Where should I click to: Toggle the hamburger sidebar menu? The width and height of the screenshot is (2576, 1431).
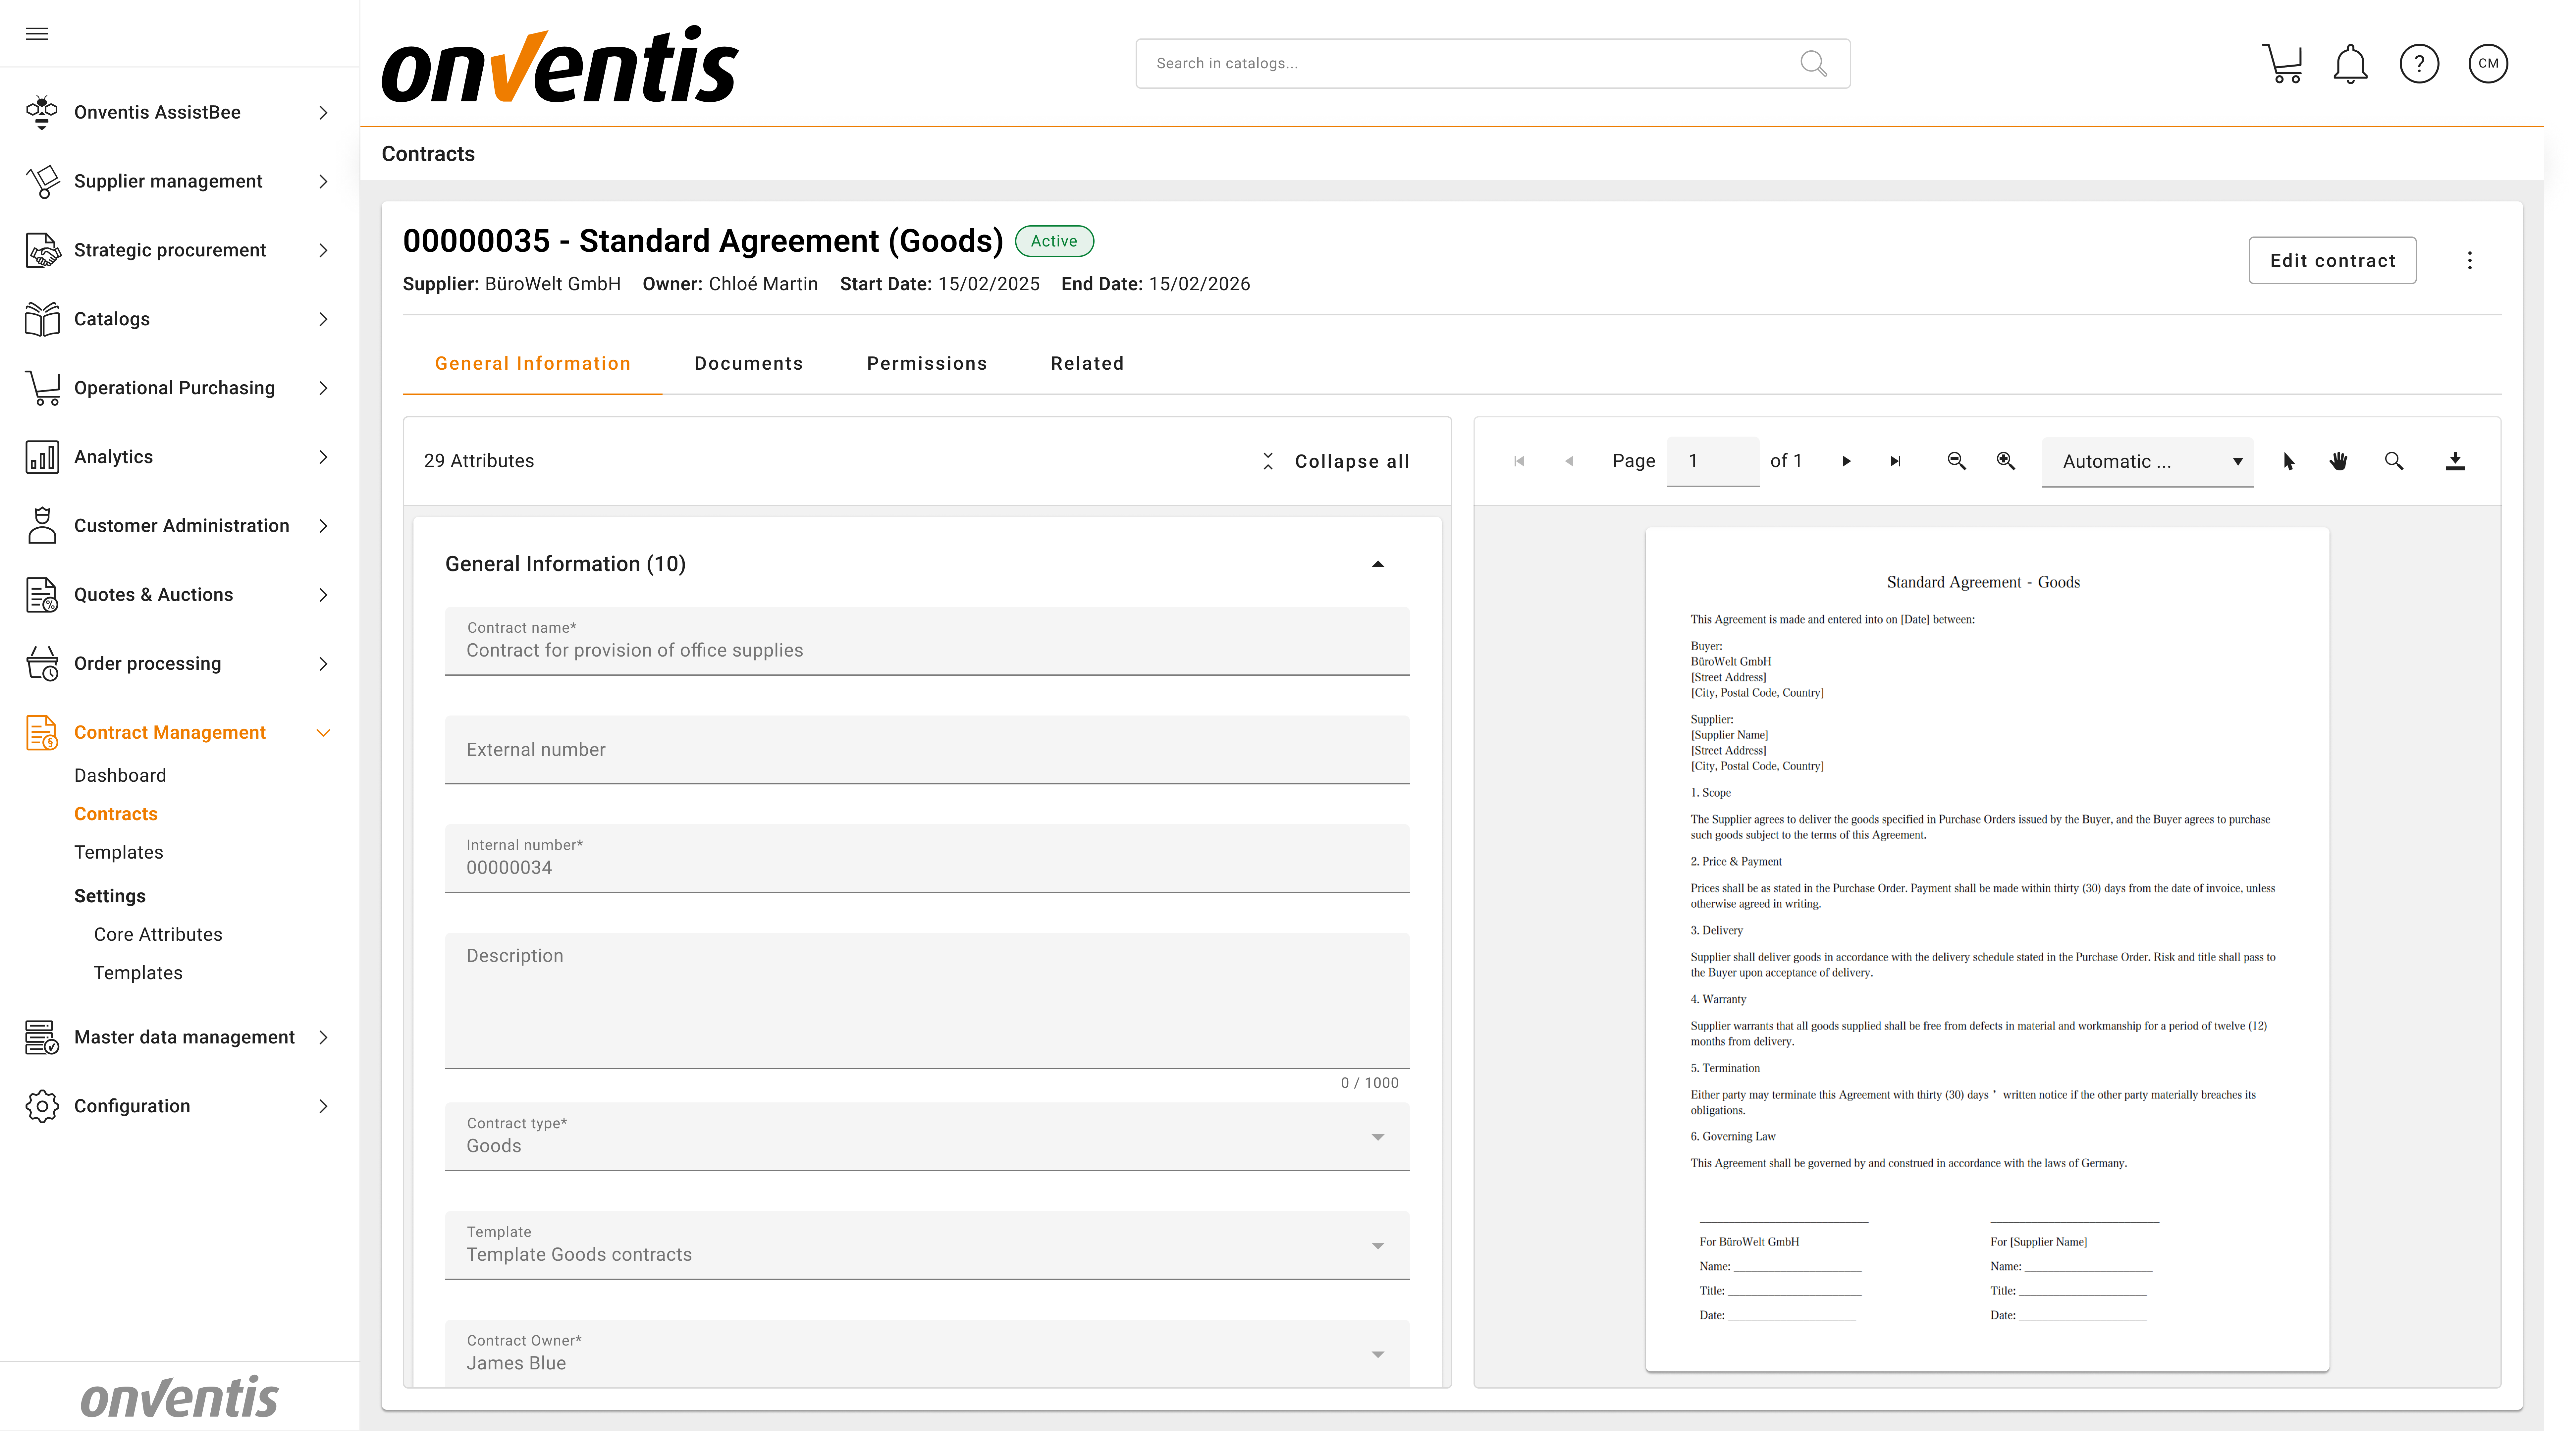(37, 34)
